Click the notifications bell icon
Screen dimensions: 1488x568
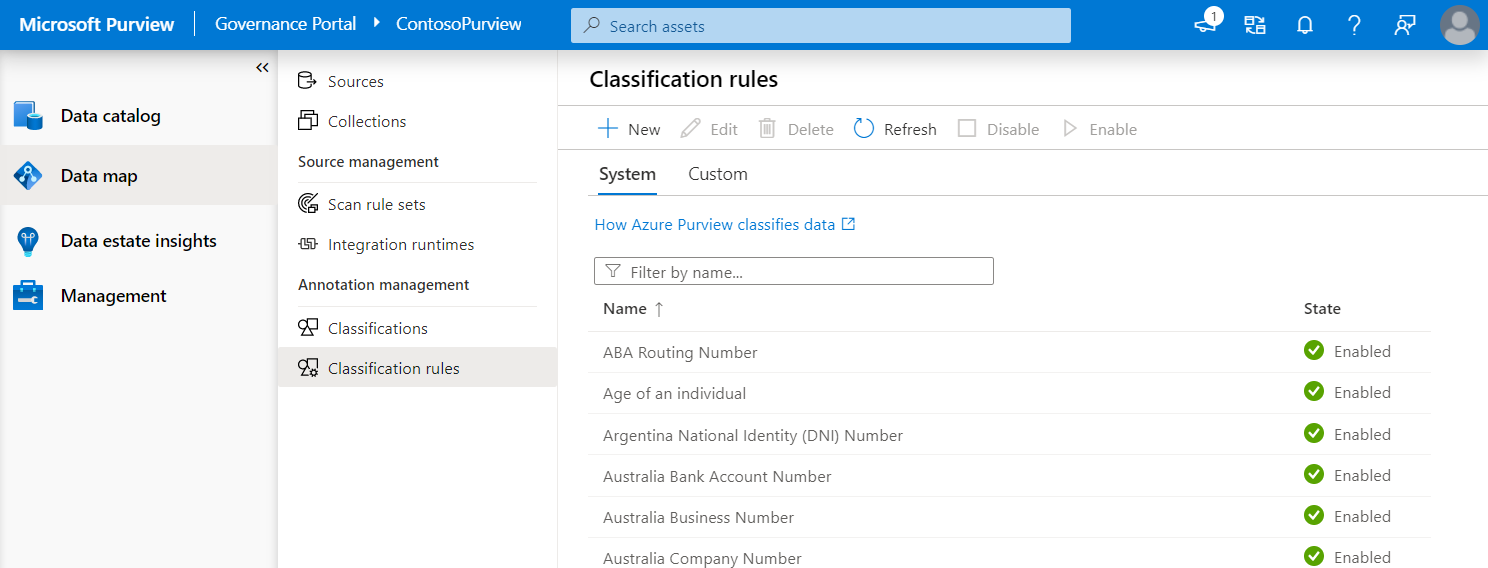[1304, 25]
